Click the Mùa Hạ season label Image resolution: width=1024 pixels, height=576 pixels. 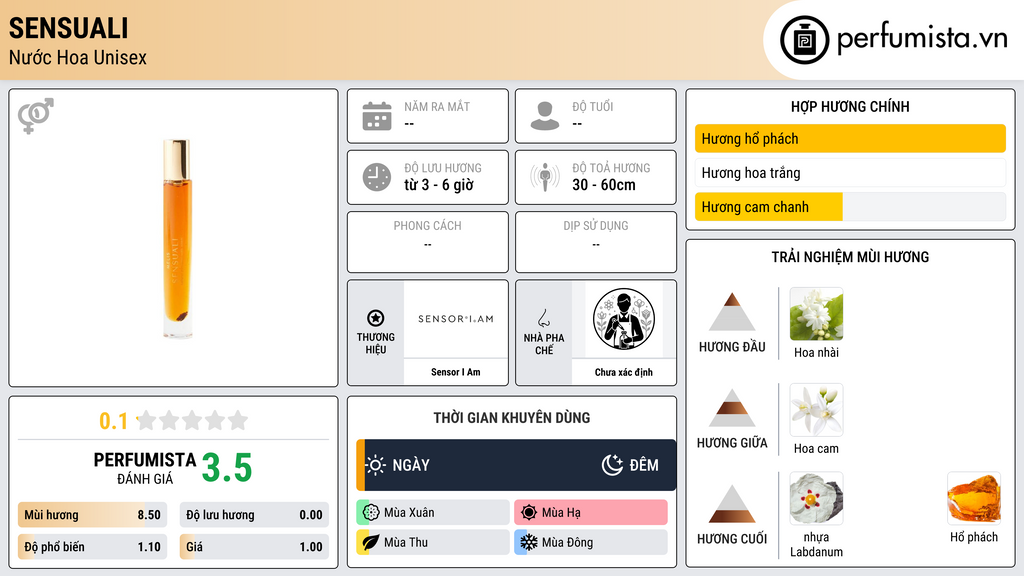click(561, 513)
